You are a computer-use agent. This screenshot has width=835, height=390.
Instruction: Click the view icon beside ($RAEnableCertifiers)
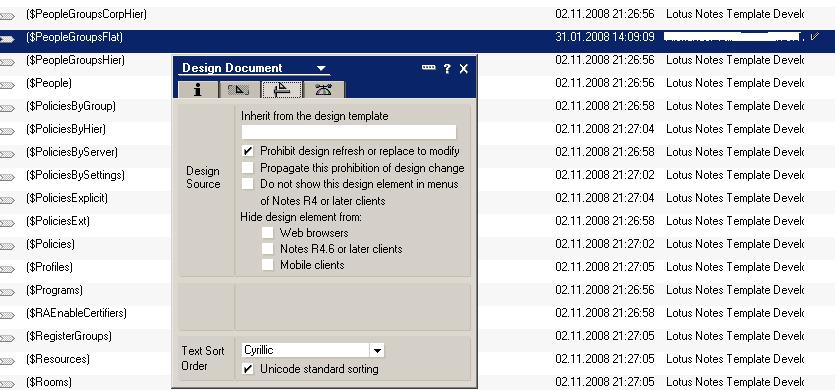click(x=7, y=315)
